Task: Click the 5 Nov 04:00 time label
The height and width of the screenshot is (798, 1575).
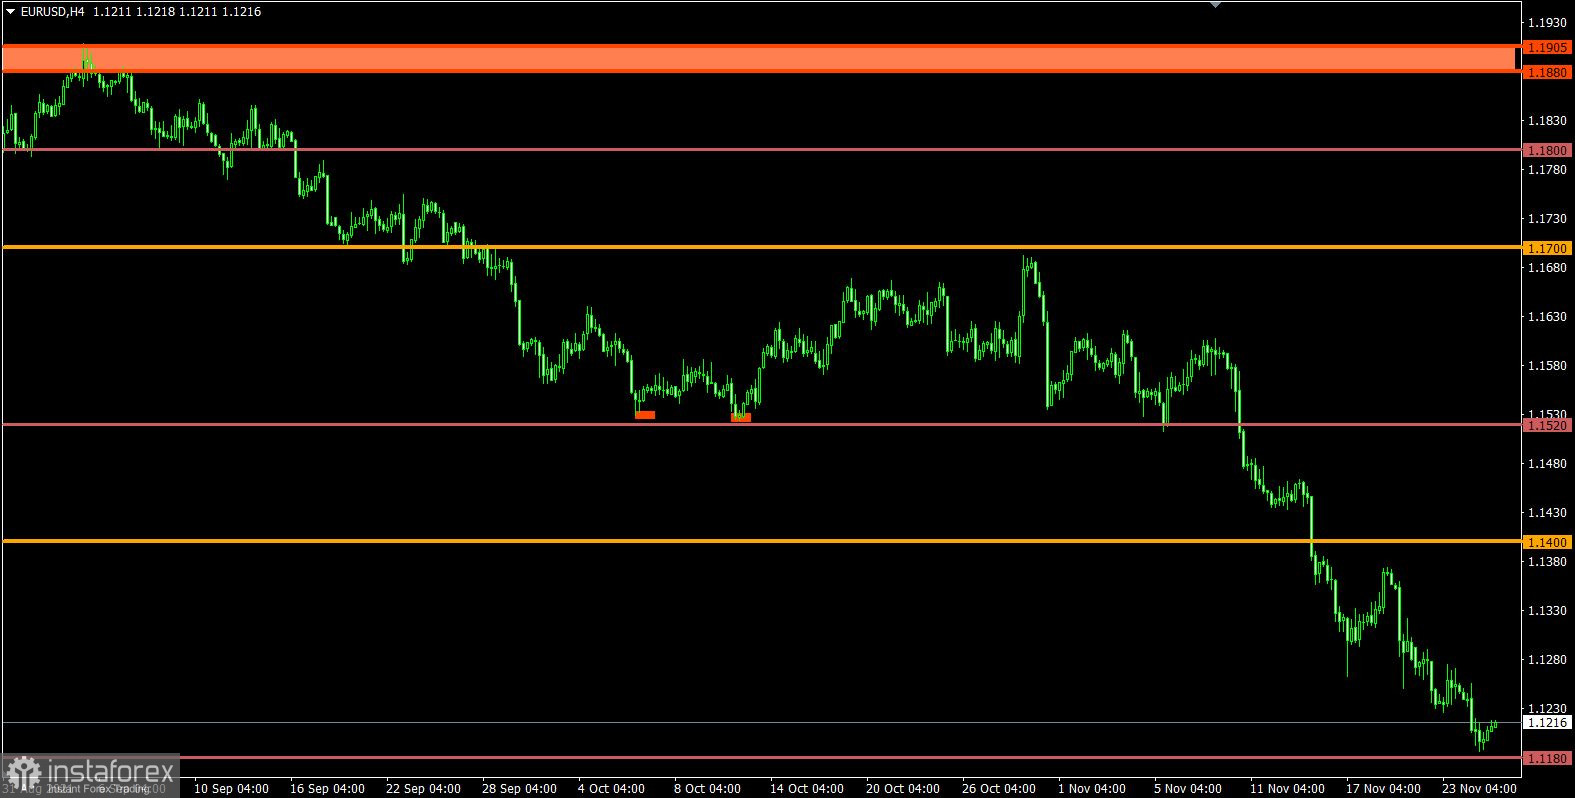Action: pyautogui.click(x=1188, y=788)
